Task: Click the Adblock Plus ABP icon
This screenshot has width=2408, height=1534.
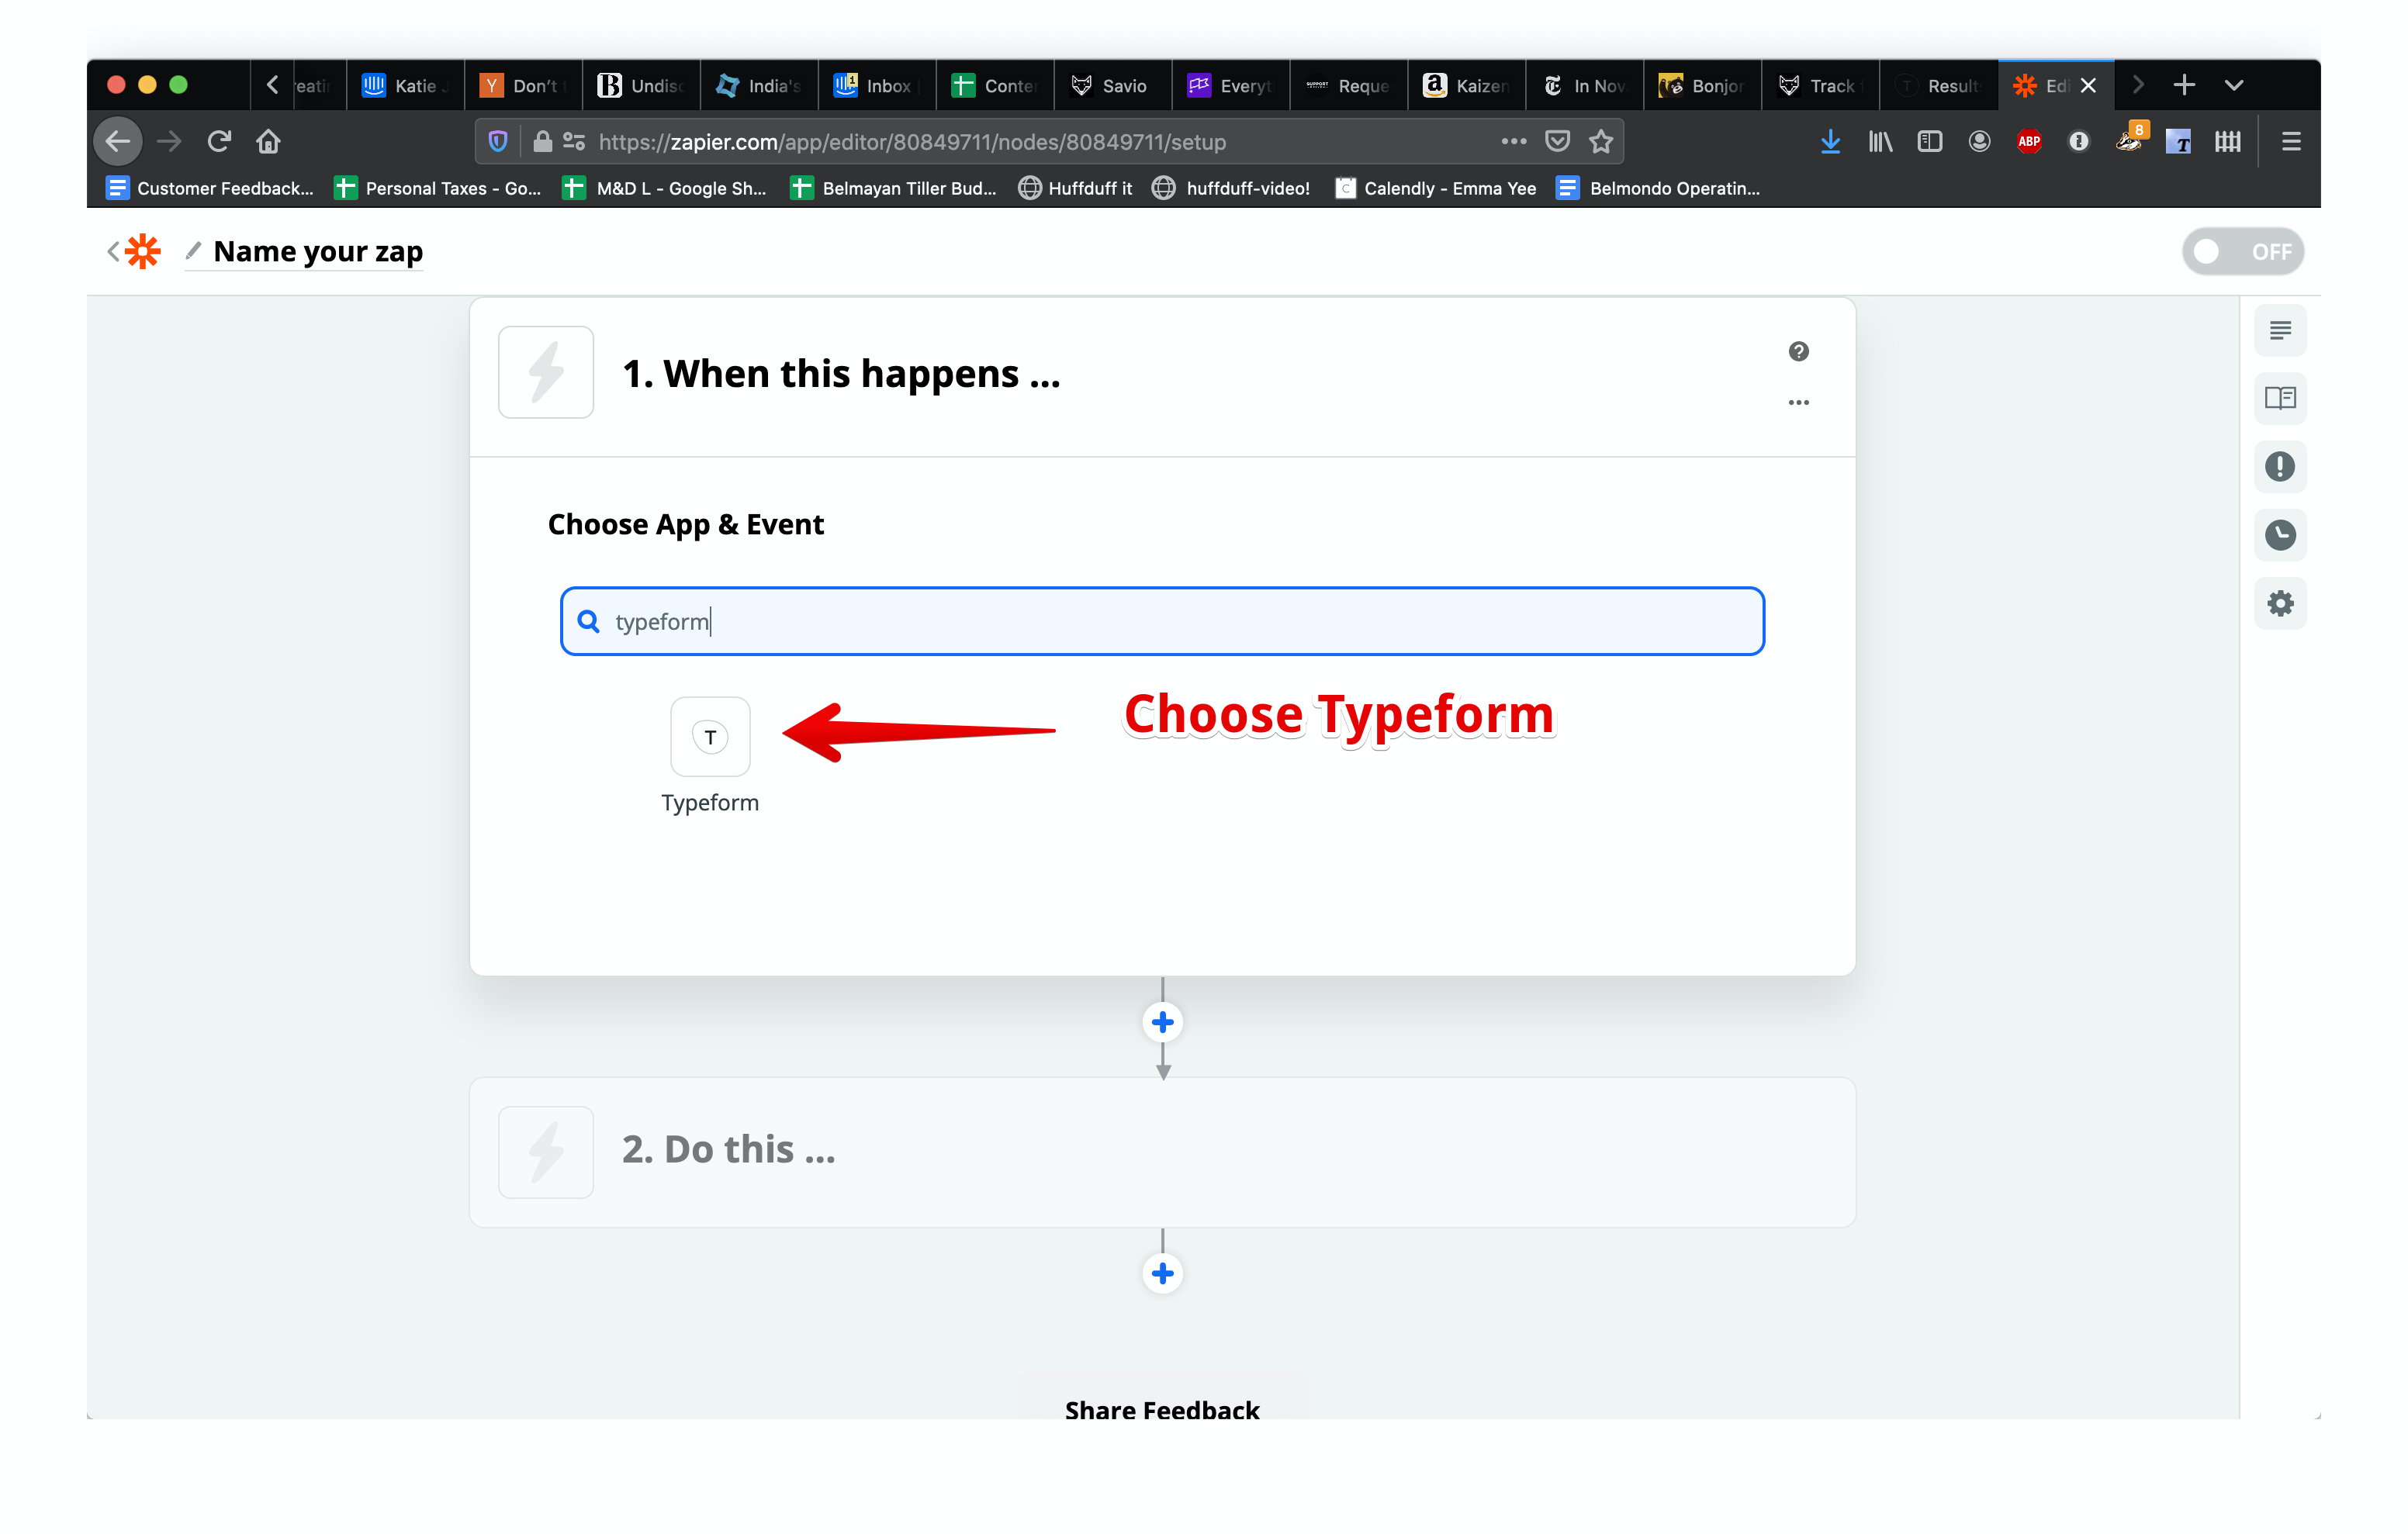Action: pos(2029,141)
